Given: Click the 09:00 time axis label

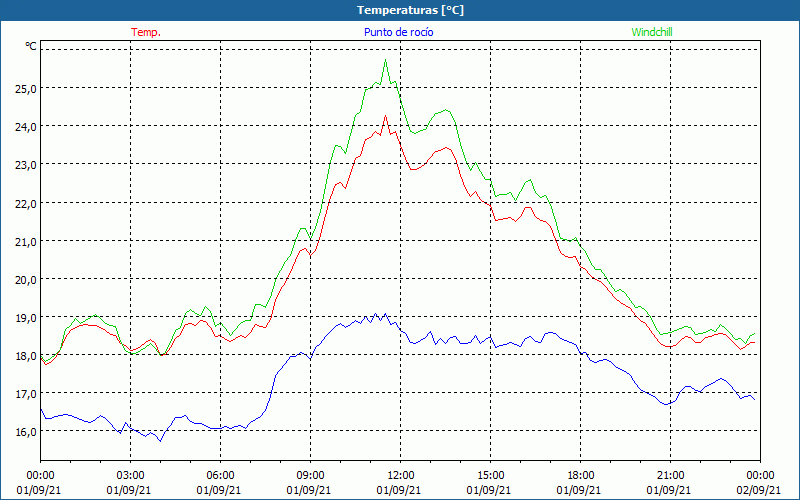Looking at the screenshot, I should tap(310, 476).
